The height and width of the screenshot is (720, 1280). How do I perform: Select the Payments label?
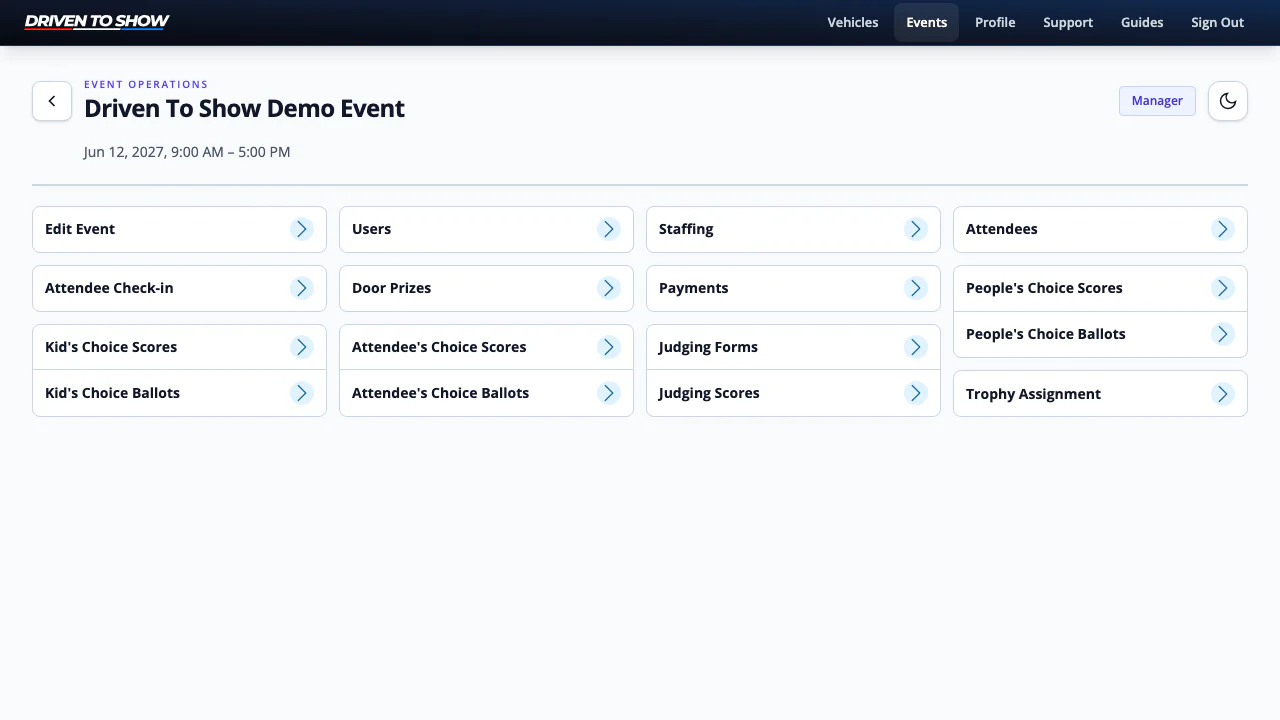pos(693,288)
